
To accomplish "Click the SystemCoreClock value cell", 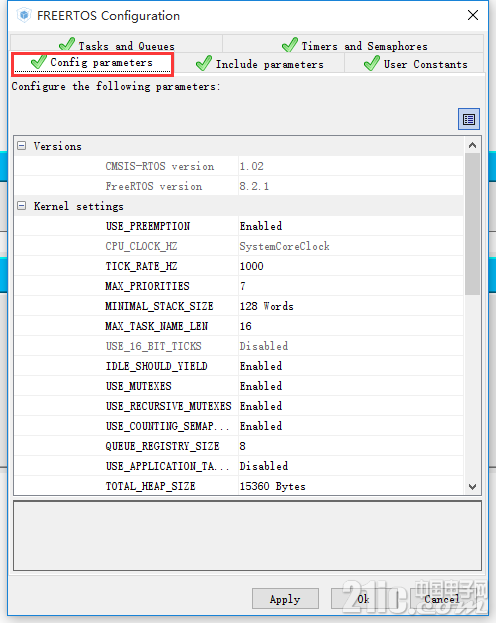I will tap(351, 246).
